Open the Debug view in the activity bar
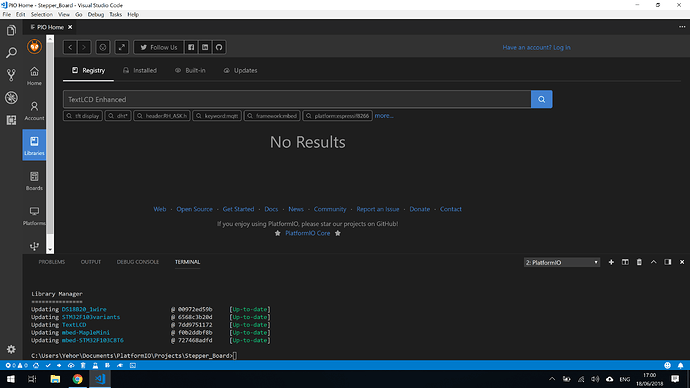This screenshot has height=388, width=690. tap(11, 97)
